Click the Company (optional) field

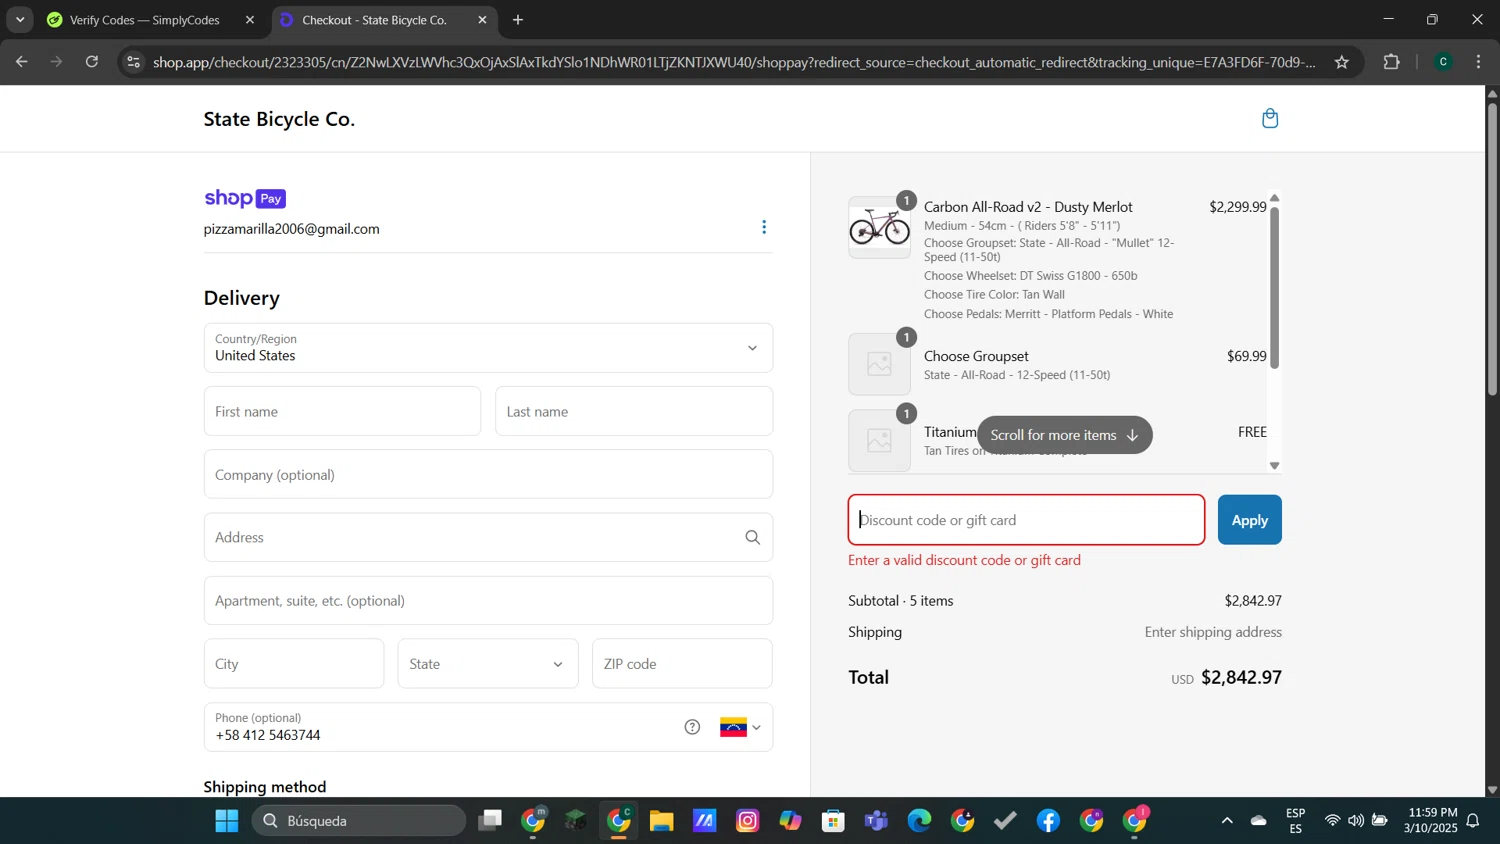pyautogui.click(x=488, y=474)
